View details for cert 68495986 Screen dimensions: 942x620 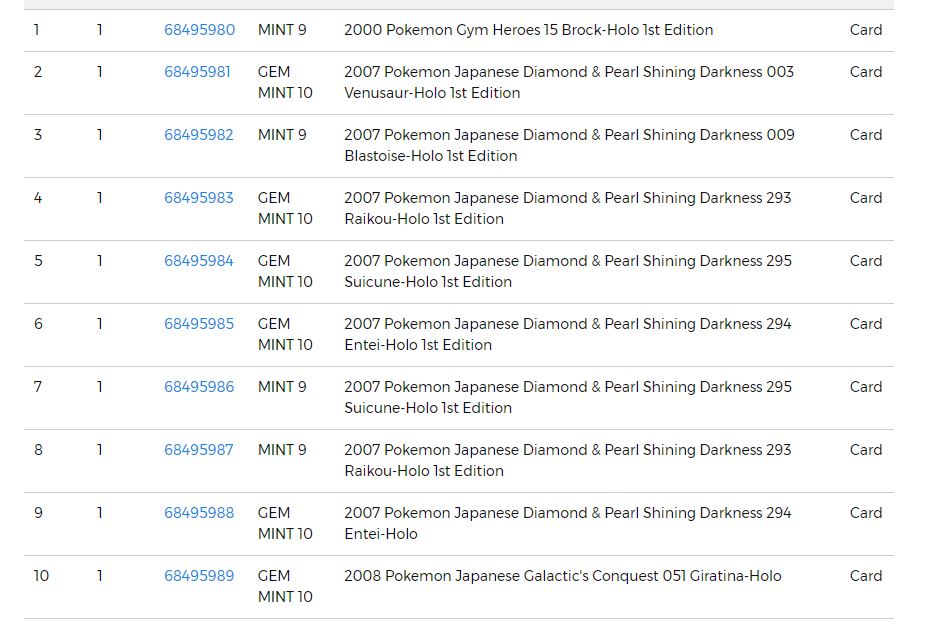coord(199,387)
